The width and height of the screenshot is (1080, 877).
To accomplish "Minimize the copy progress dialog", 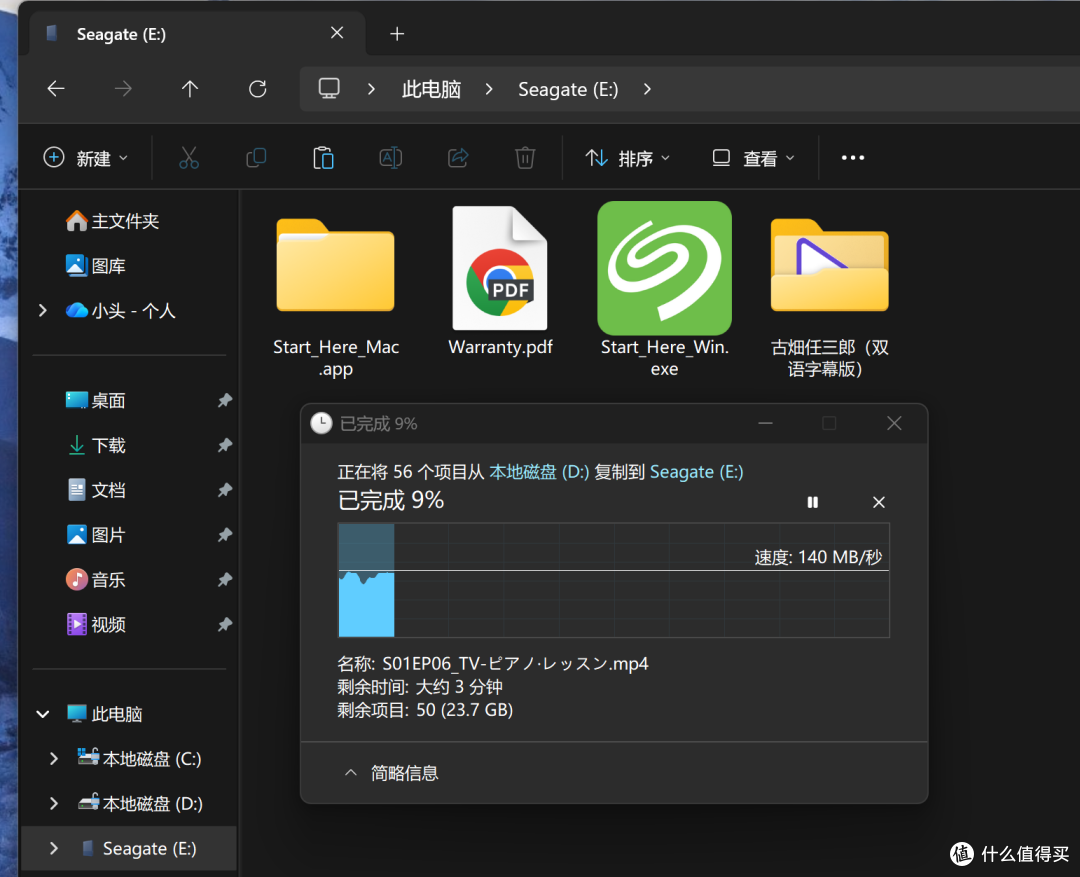I will [765, 423].
